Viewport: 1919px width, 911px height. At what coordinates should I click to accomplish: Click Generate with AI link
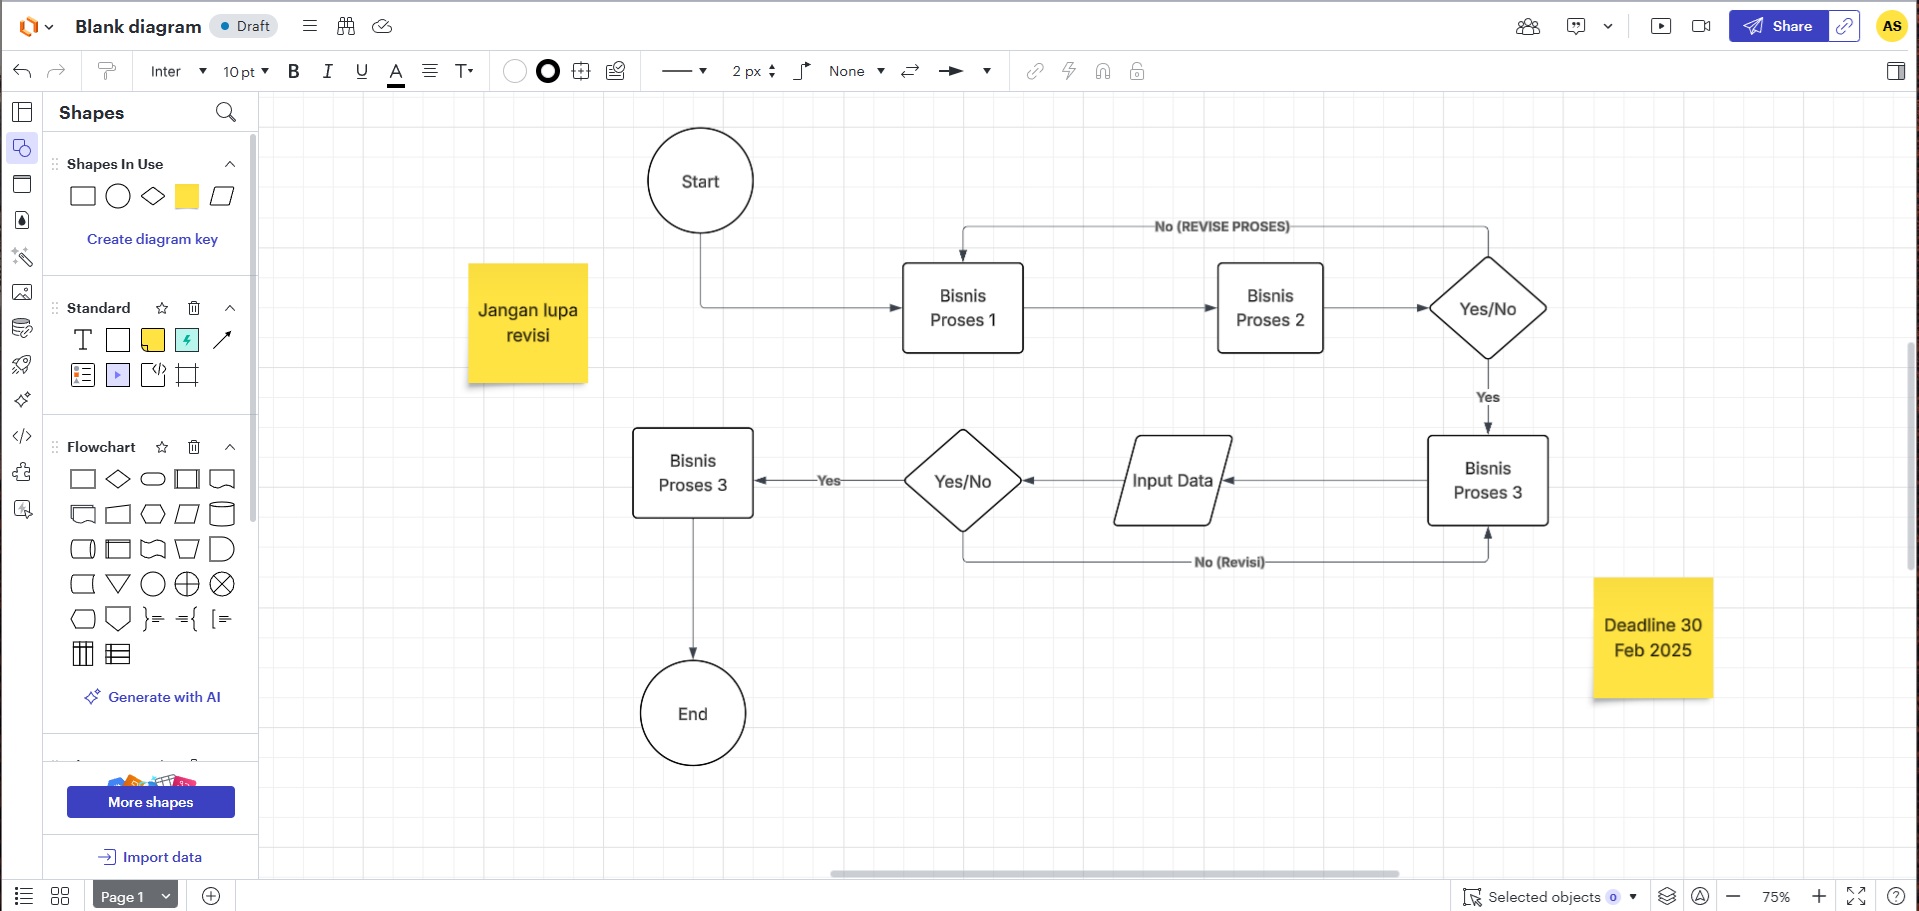[x=152, y=697]
